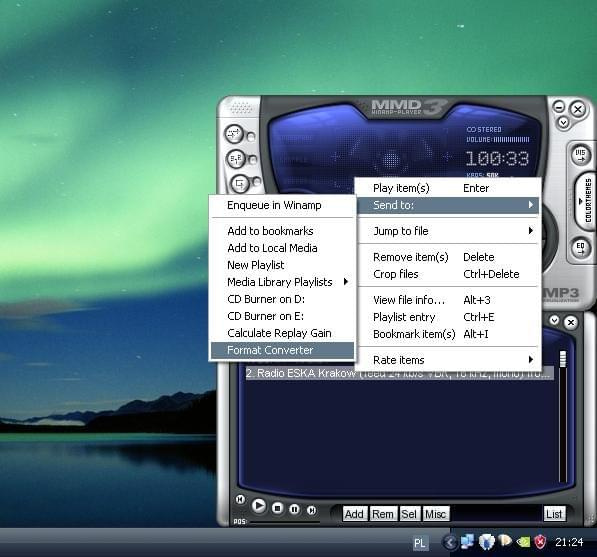The width and height of the screenshot is (597, 557).
Task: Click the playlist vertical scrollbar handle
Action: 563,359
